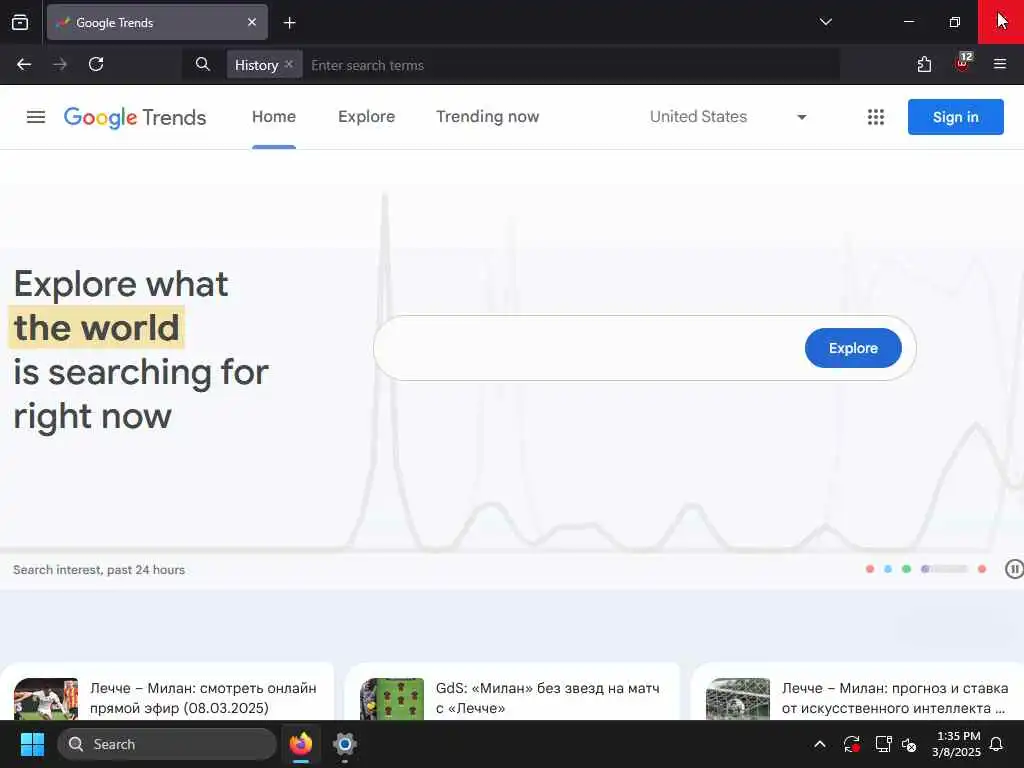
Task: Click the blue Explore search button
Action: pyautogui.click(x=853, y=348)
